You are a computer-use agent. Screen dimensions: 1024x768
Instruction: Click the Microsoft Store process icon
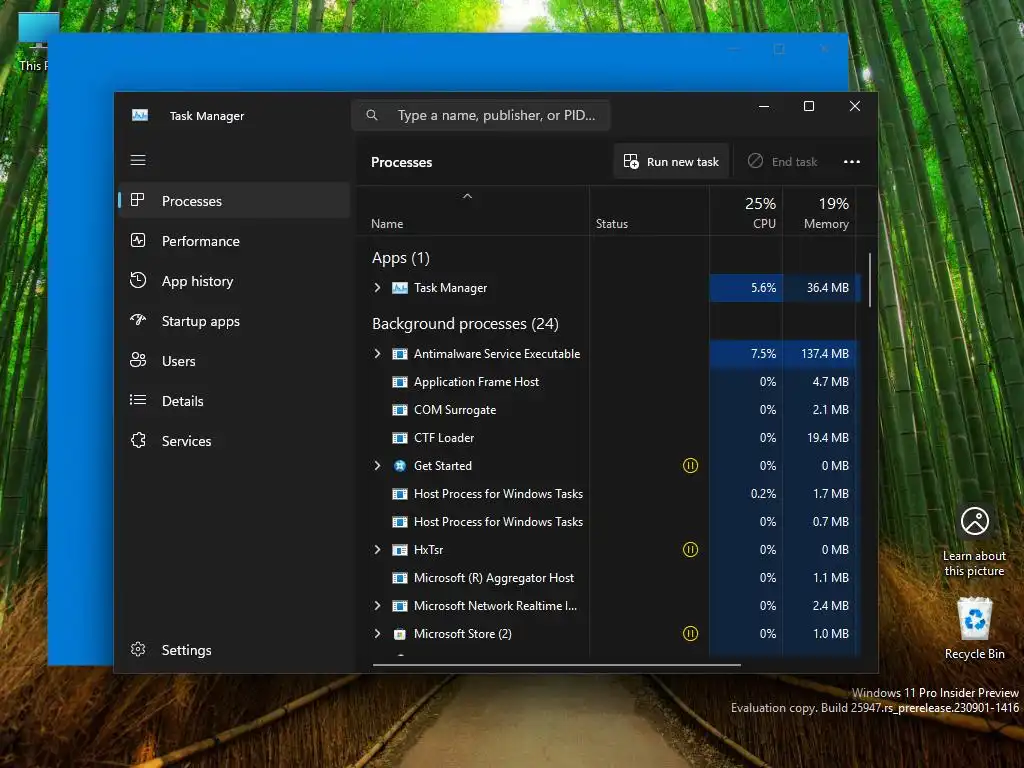(x=400, y=633)
